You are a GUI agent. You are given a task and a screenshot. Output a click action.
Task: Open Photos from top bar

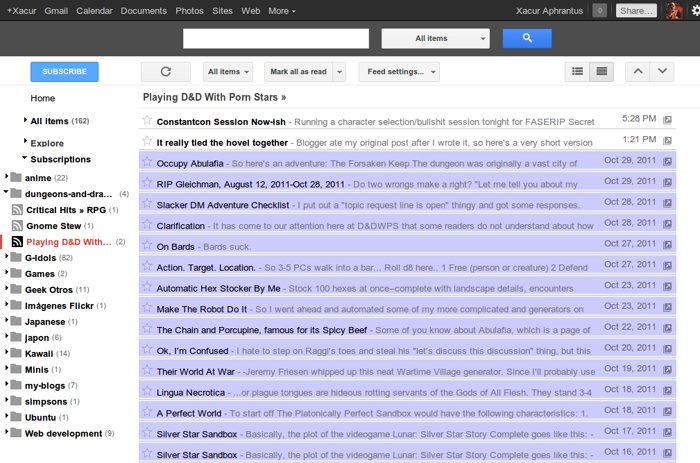coord(189,11)
